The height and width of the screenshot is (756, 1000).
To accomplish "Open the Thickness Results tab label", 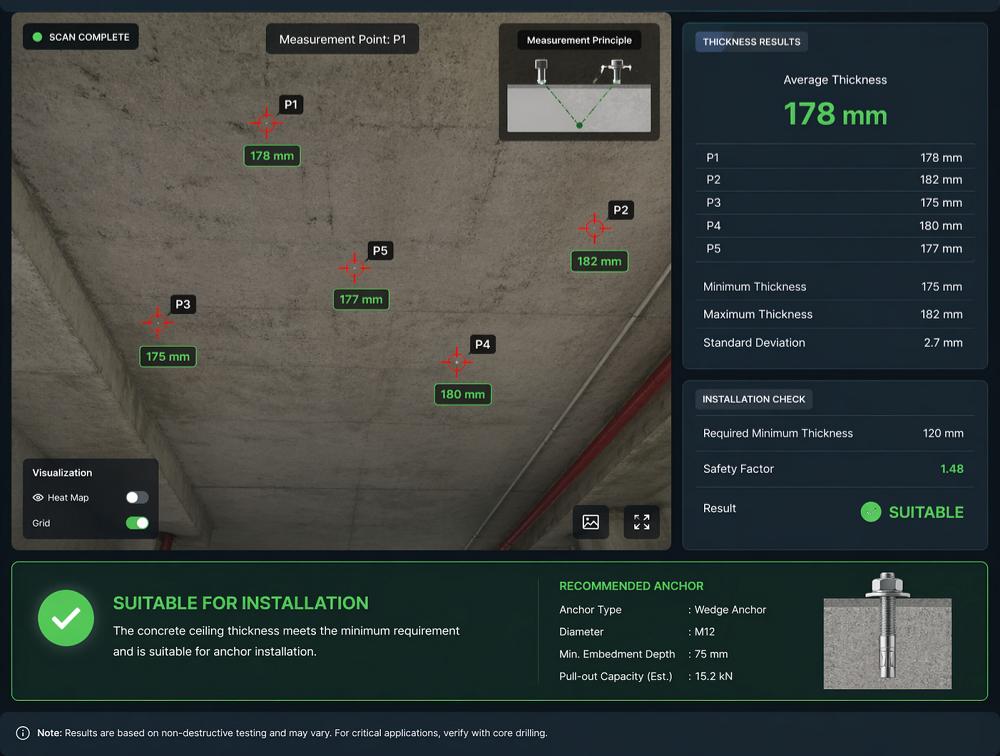I will (x=751, y=42).
